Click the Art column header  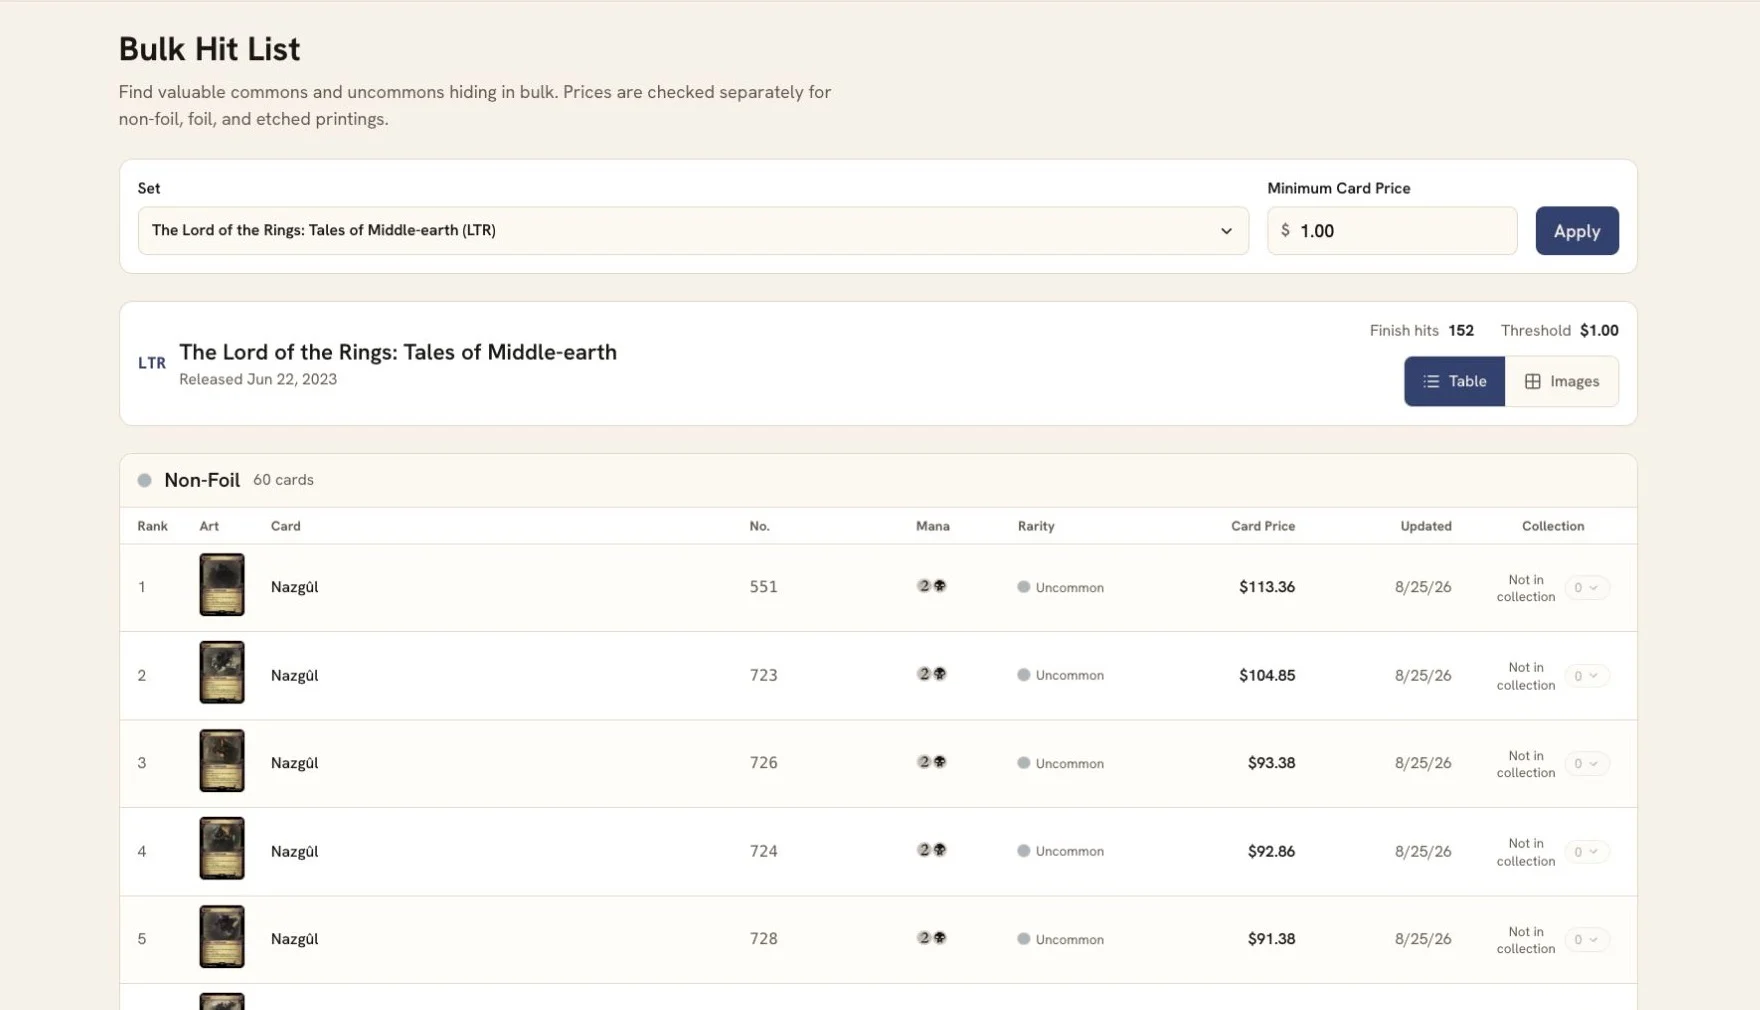click(209, 526)
